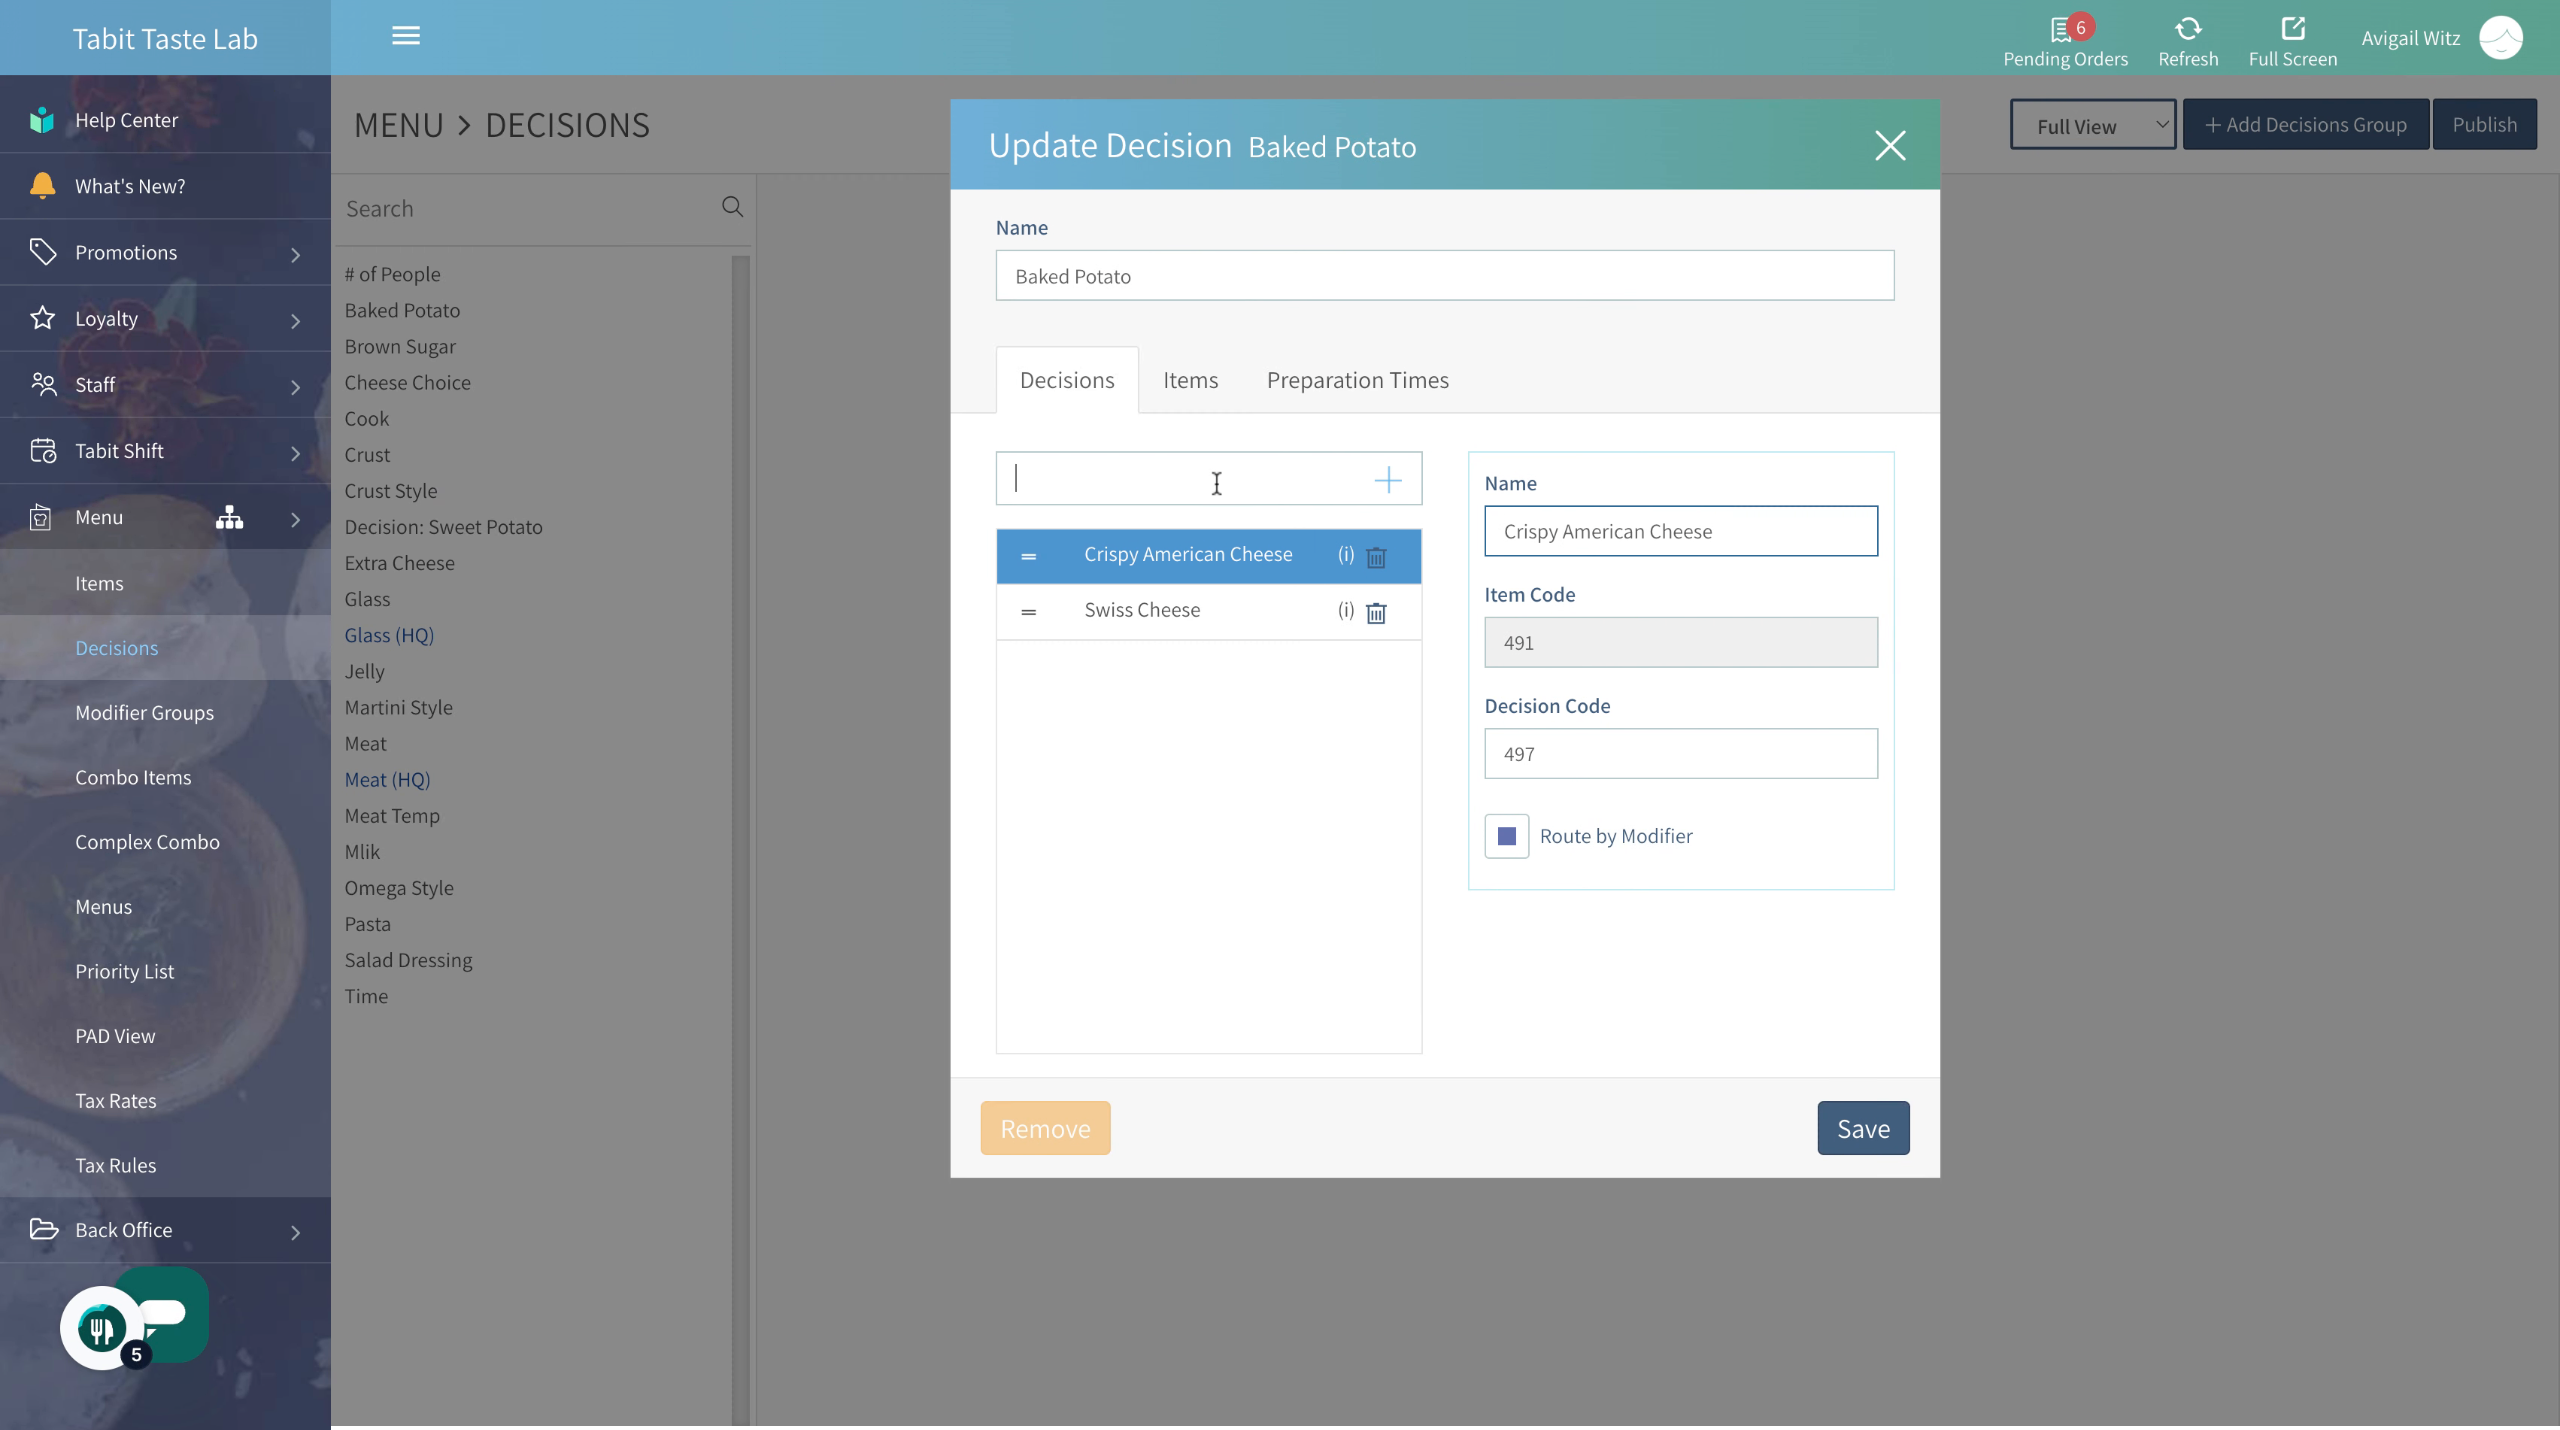Expand the Tabit Shift sidebar section
The width and height of the screenshot is (2560, 1430).
click(x=165, y=451)
